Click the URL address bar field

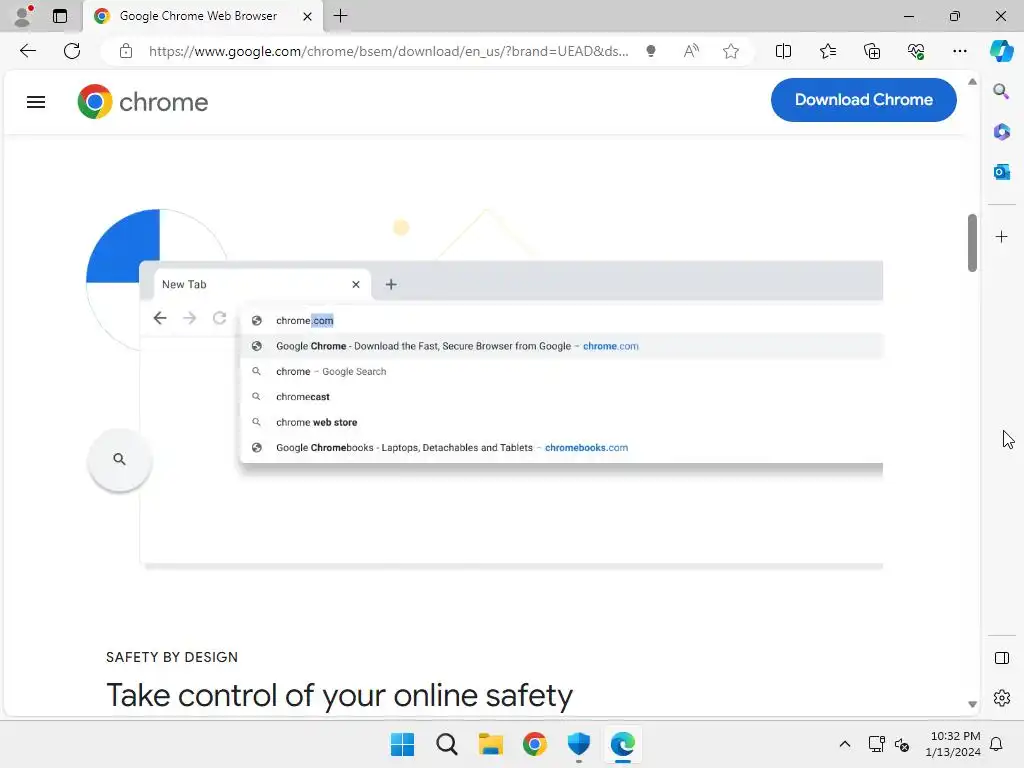tap(388, 51)
